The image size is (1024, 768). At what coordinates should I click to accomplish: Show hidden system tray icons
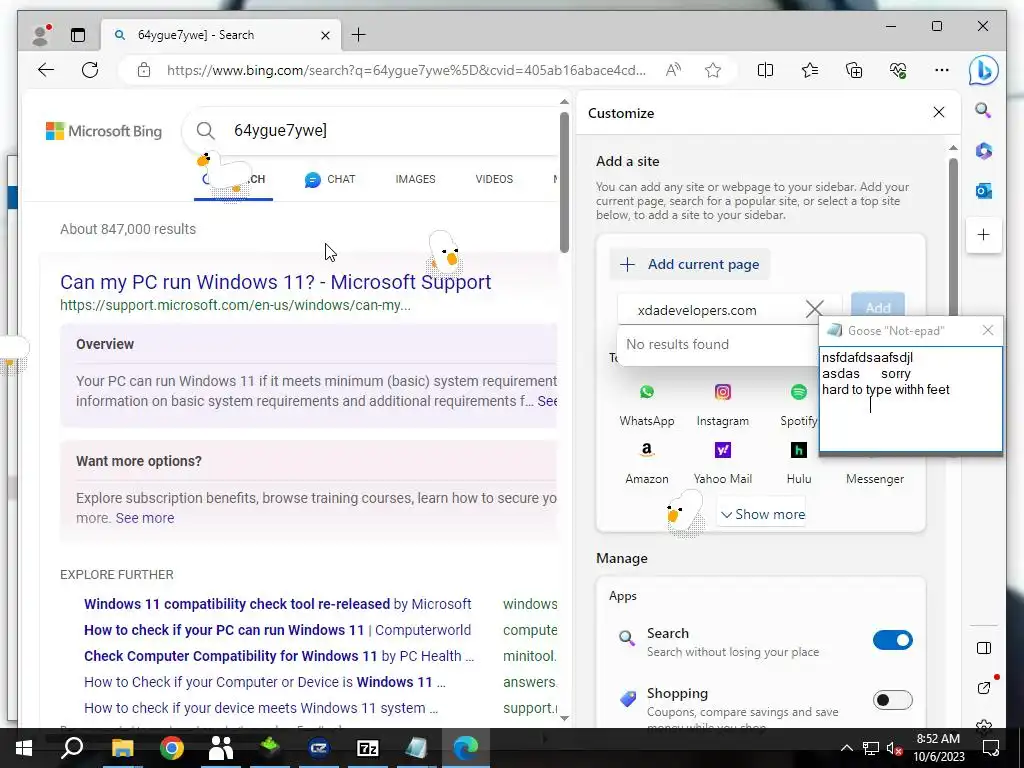(846, 748)
